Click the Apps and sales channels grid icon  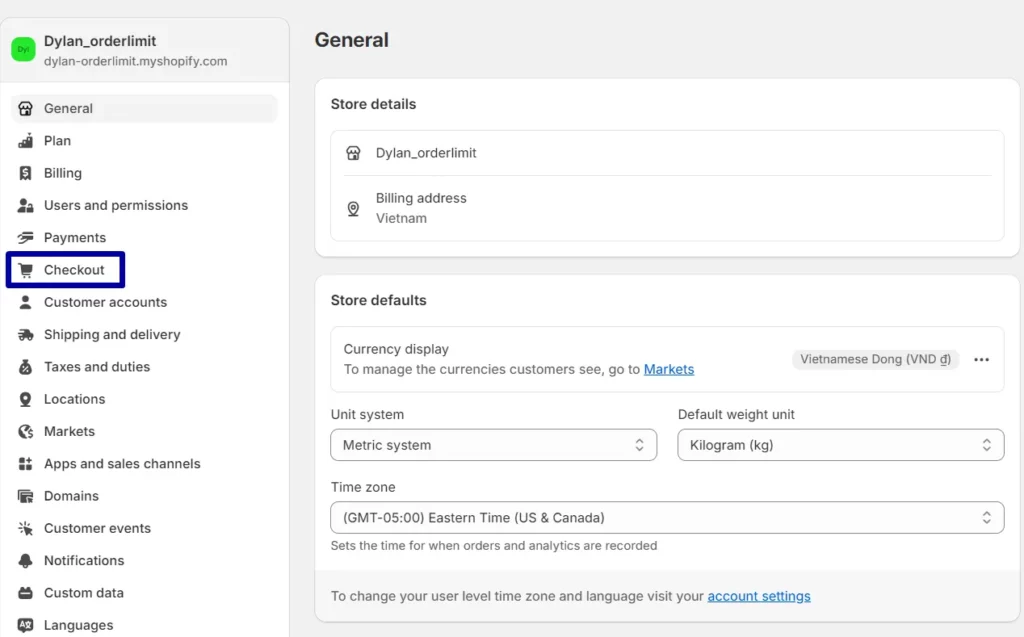25,464
